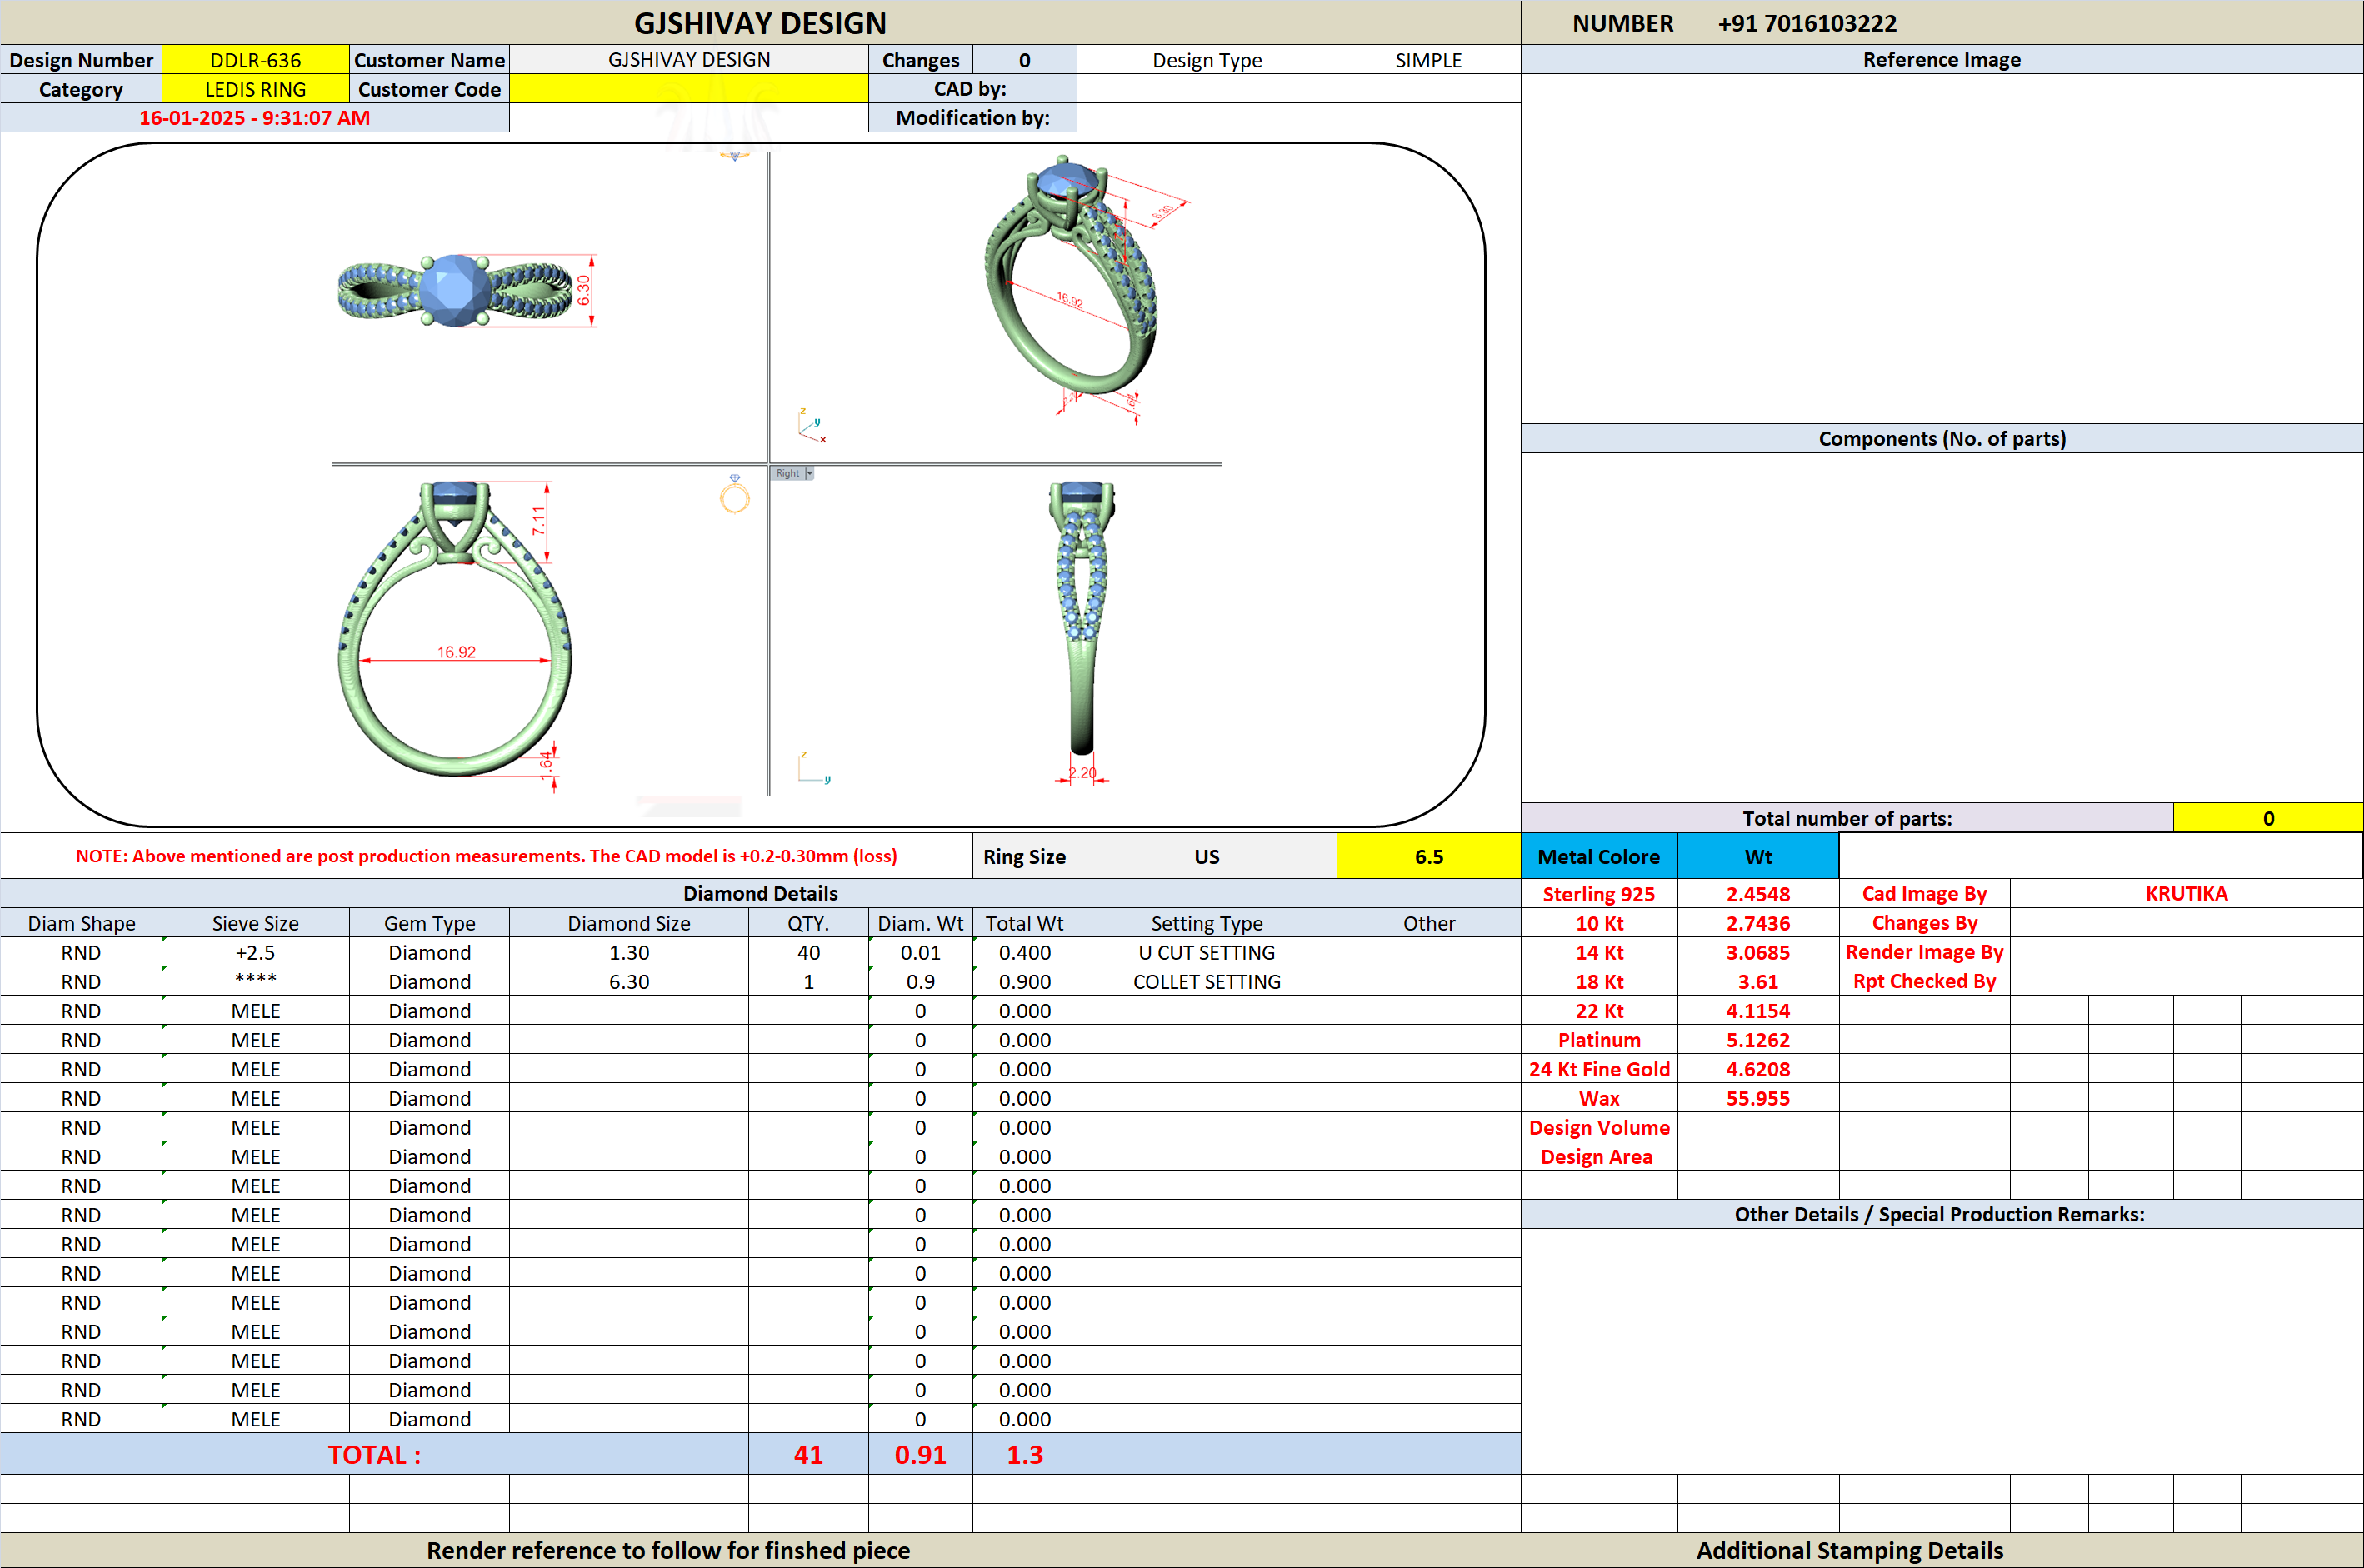Click the US ring size standard cell
Viewport: 2364px width, 1568px height.
click(1206, 856)
